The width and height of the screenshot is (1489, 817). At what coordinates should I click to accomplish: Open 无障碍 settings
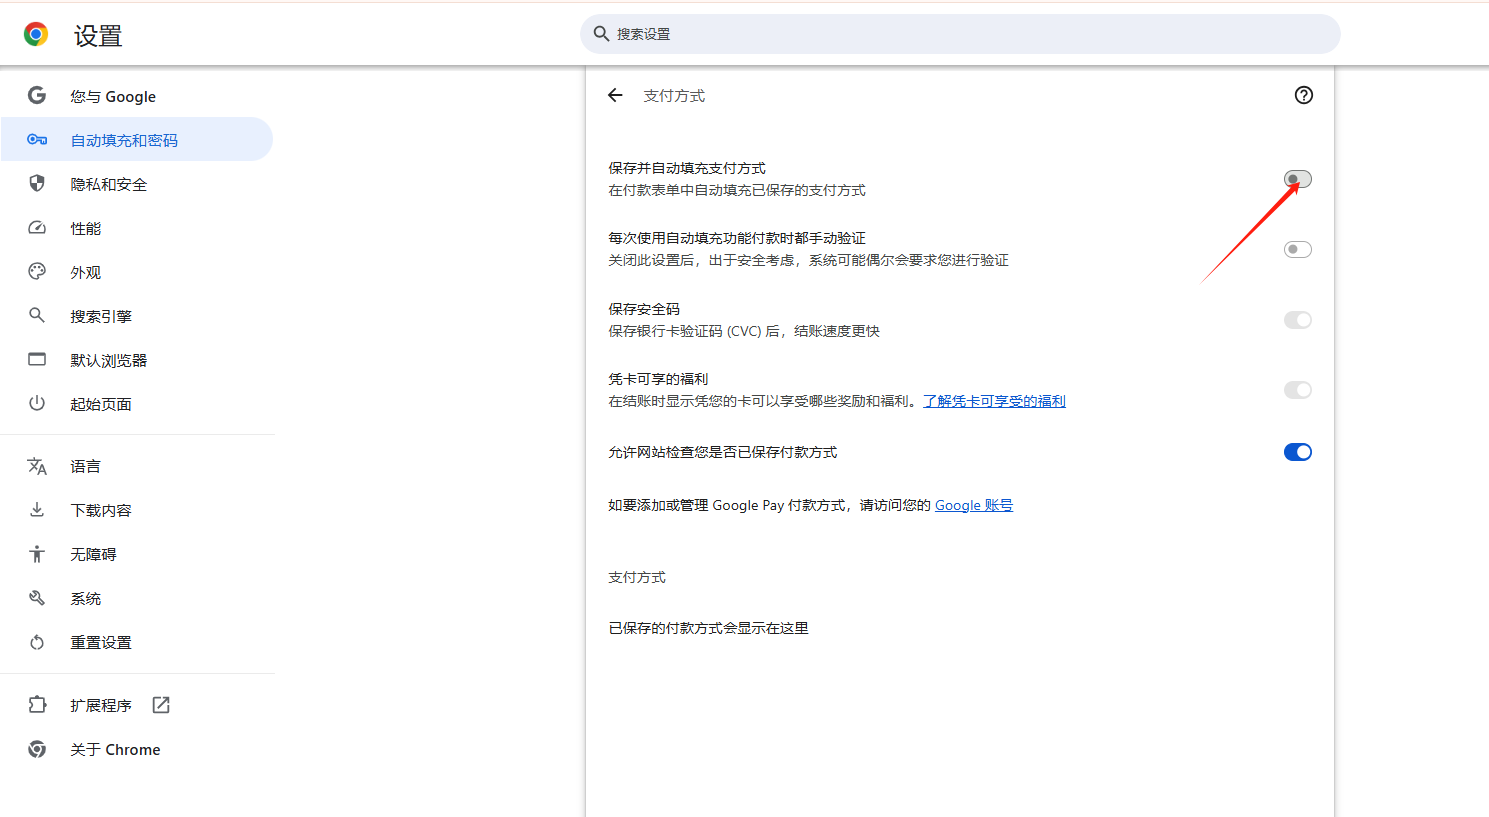pos(137,554)
